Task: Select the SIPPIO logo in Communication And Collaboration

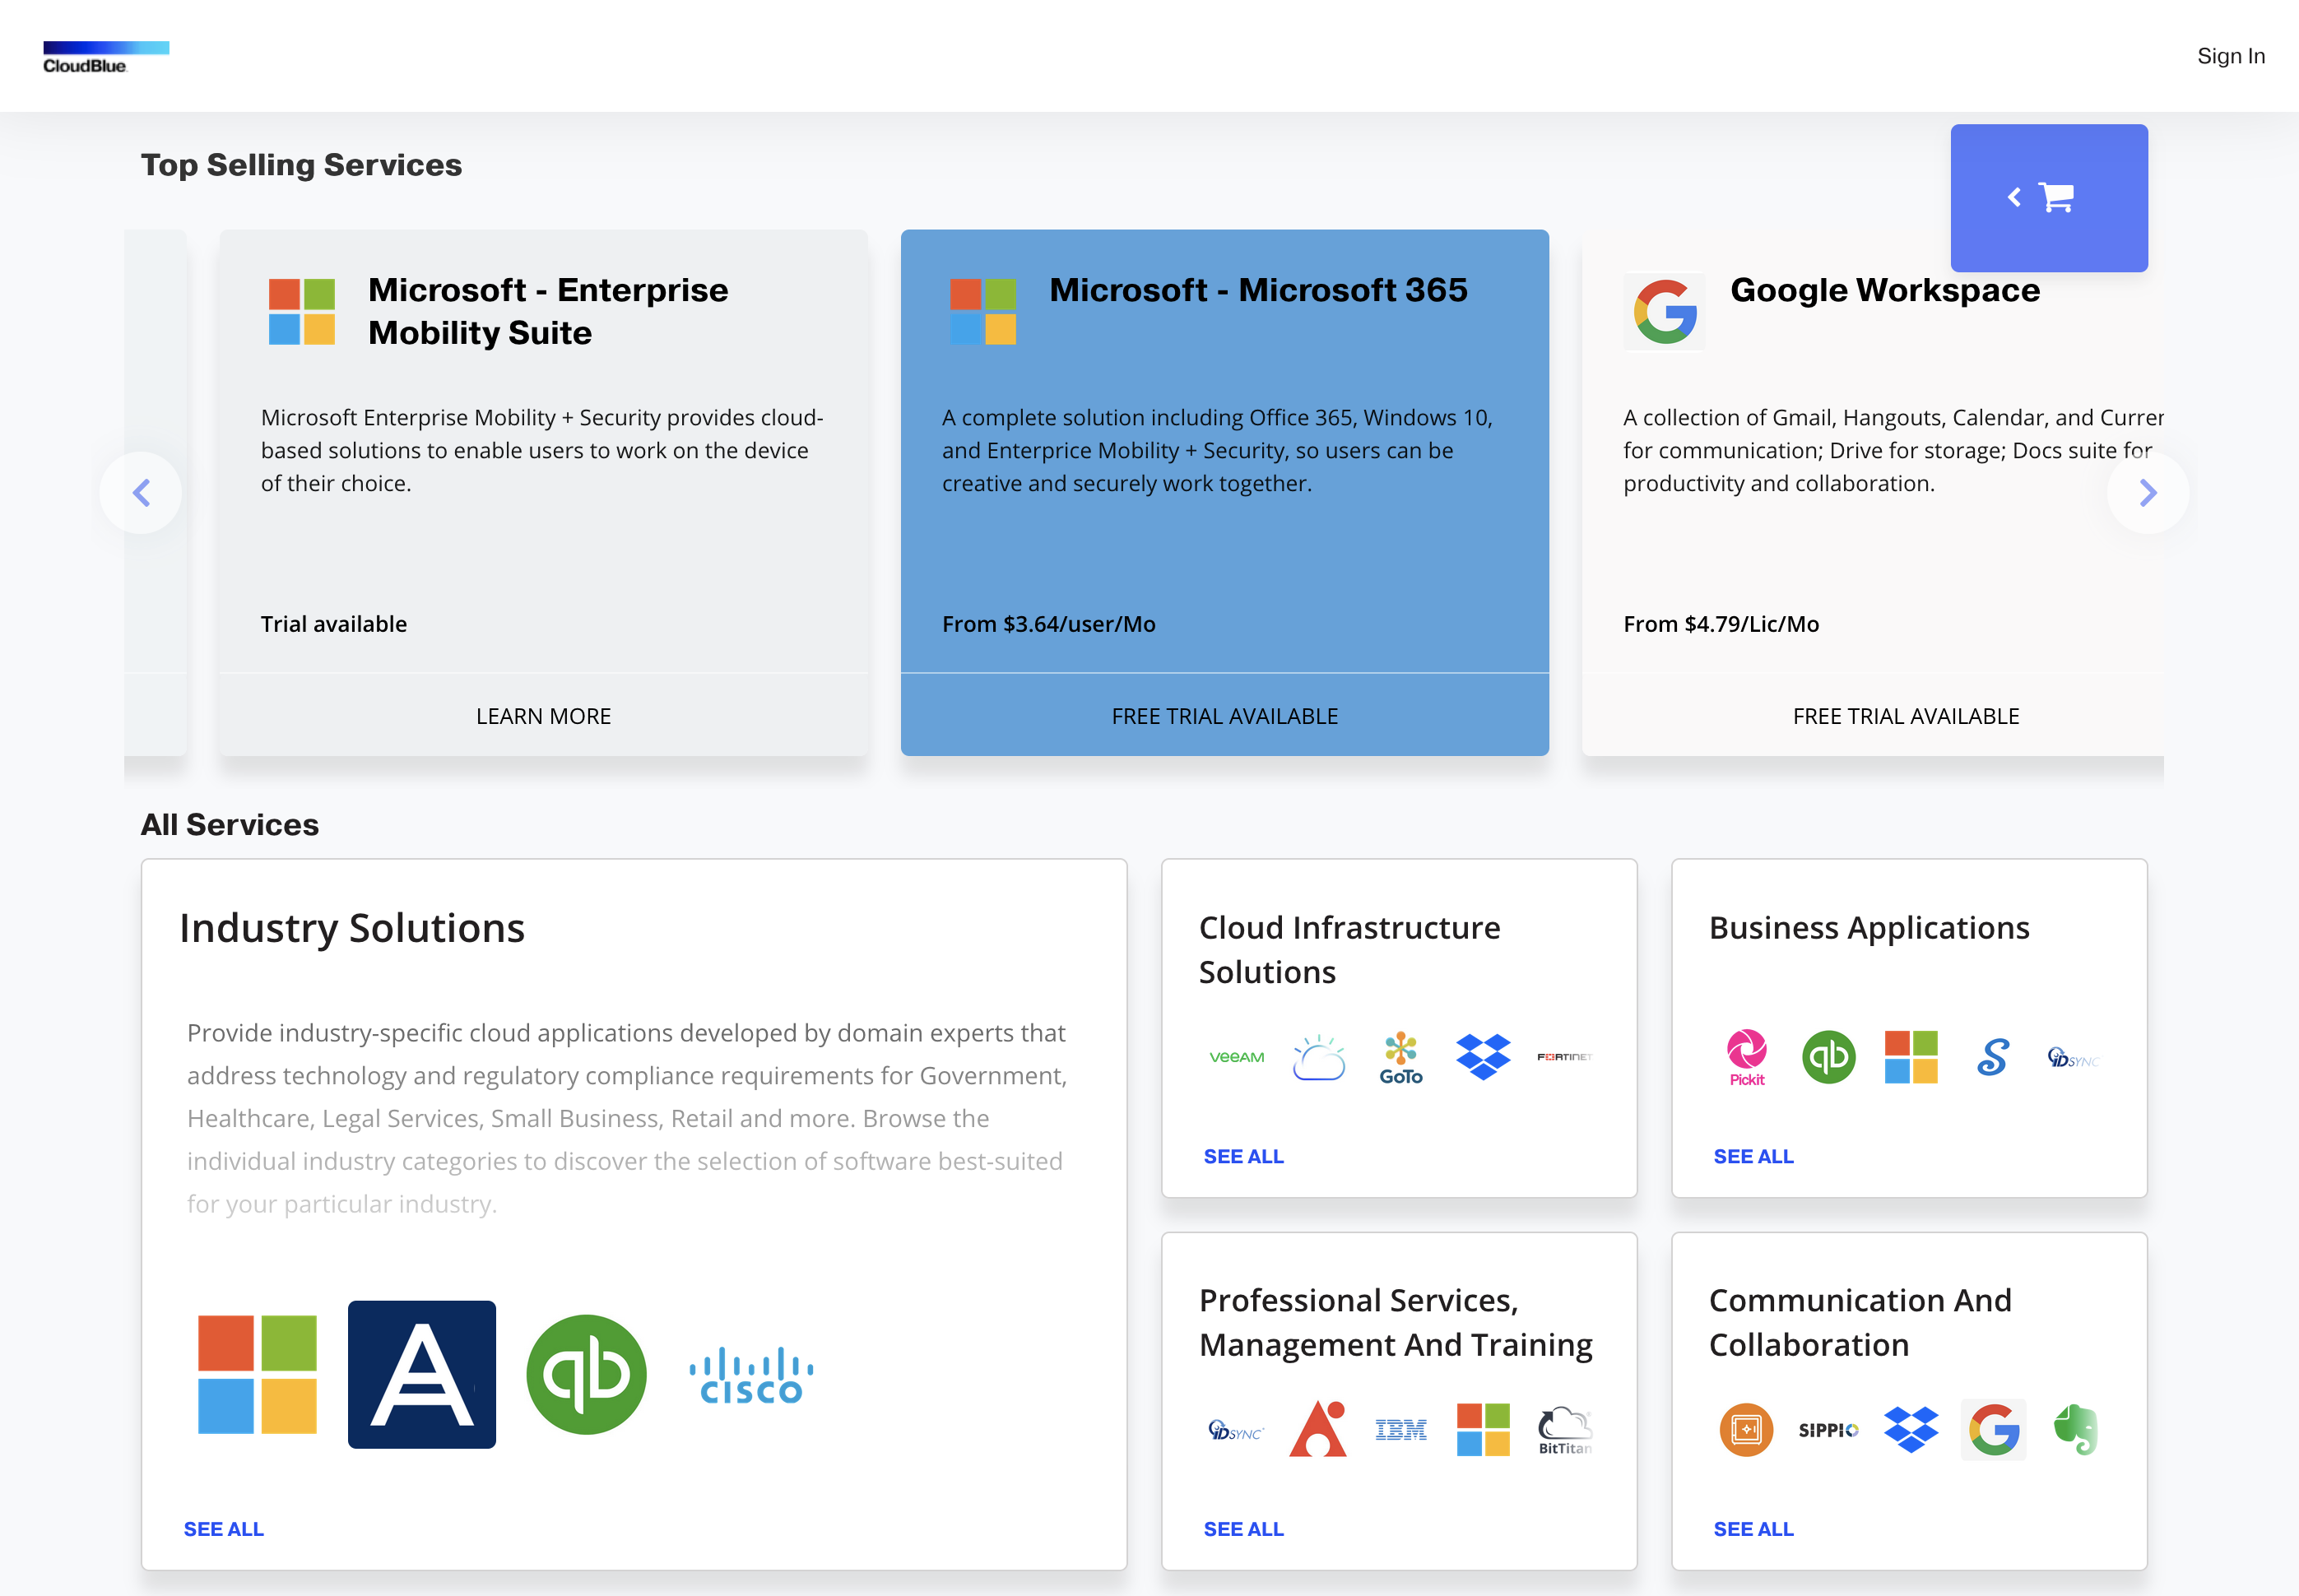Action: tap(1828, 1430)
